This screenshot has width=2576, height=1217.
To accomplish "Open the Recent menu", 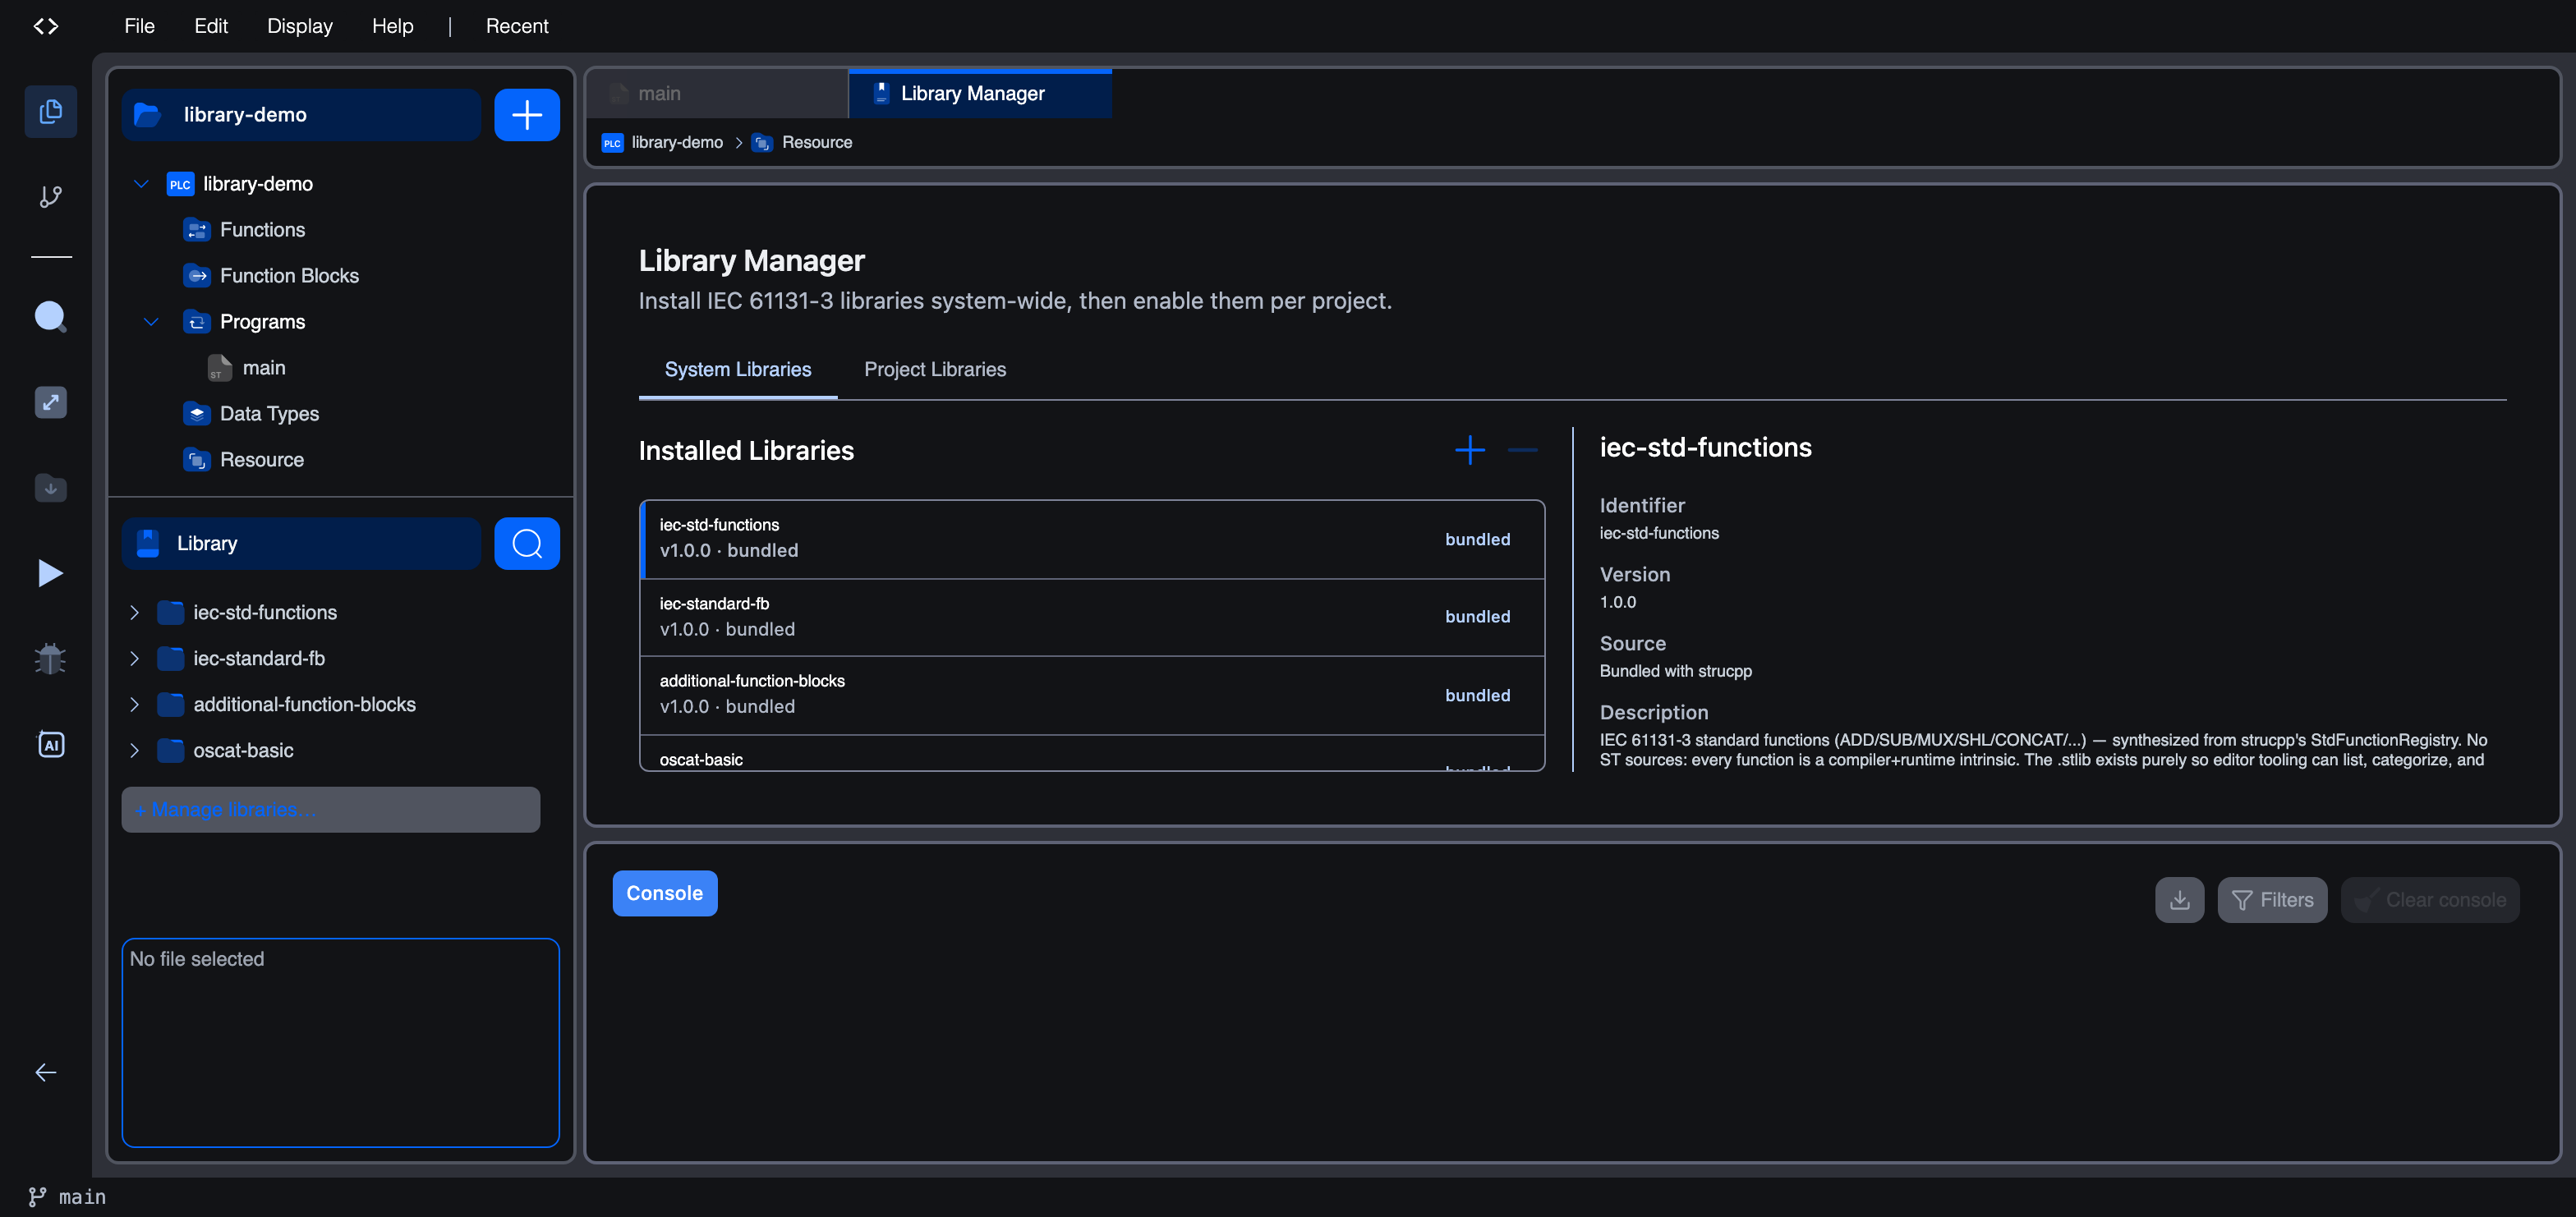I will click(x=517, y=26).
